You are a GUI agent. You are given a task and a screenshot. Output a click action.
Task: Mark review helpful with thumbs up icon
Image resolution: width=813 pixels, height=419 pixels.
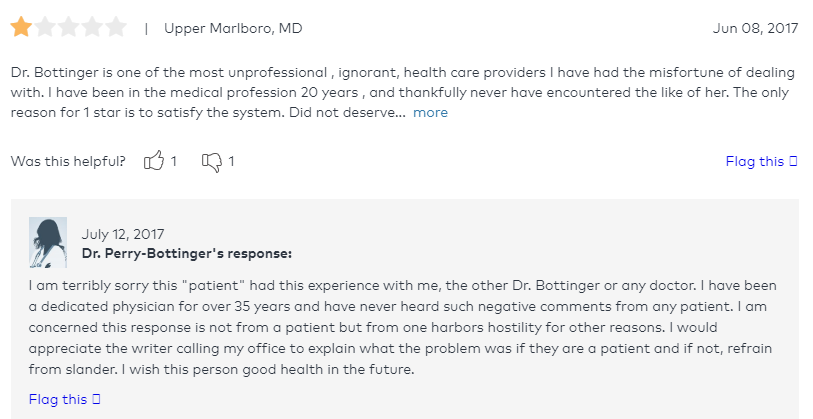coord(154,161)
